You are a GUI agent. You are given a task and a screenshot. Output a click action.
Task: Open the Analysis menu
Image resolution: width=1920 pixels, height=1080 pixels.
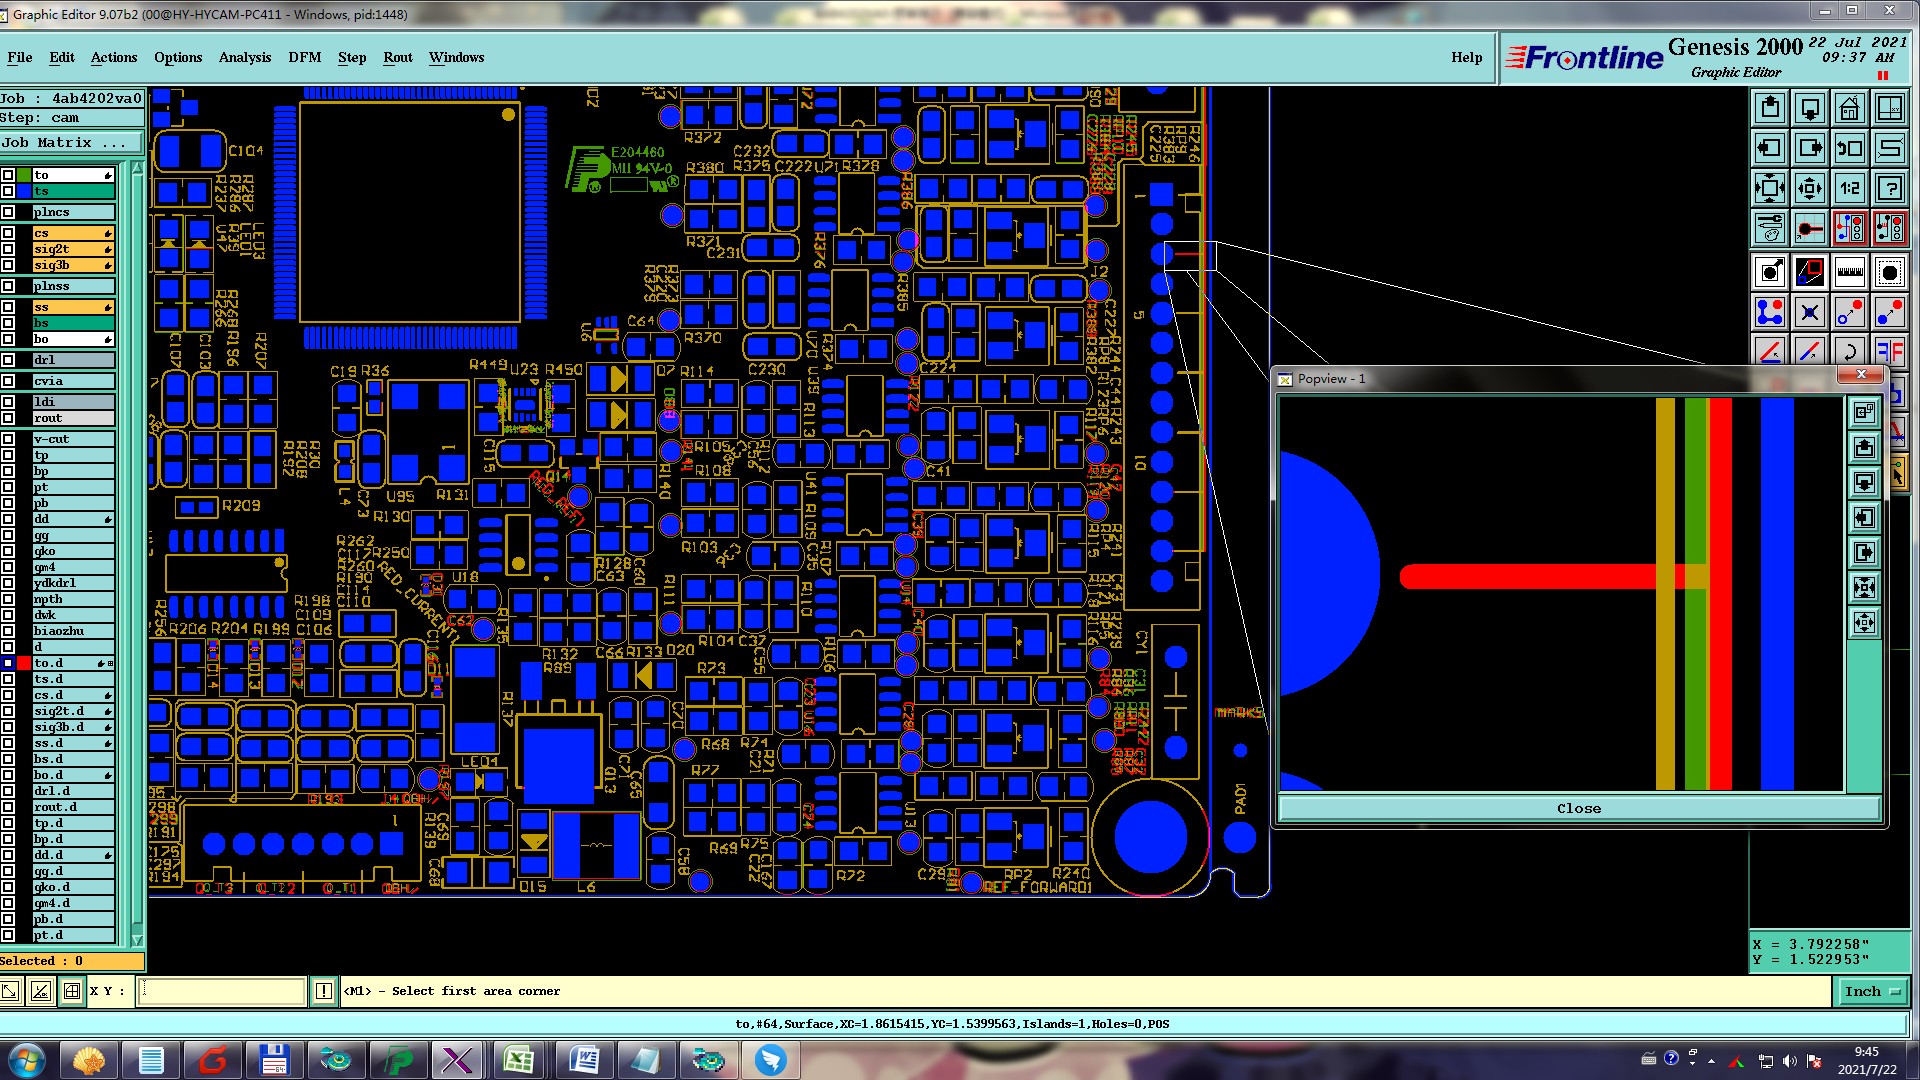pos(244,57)
